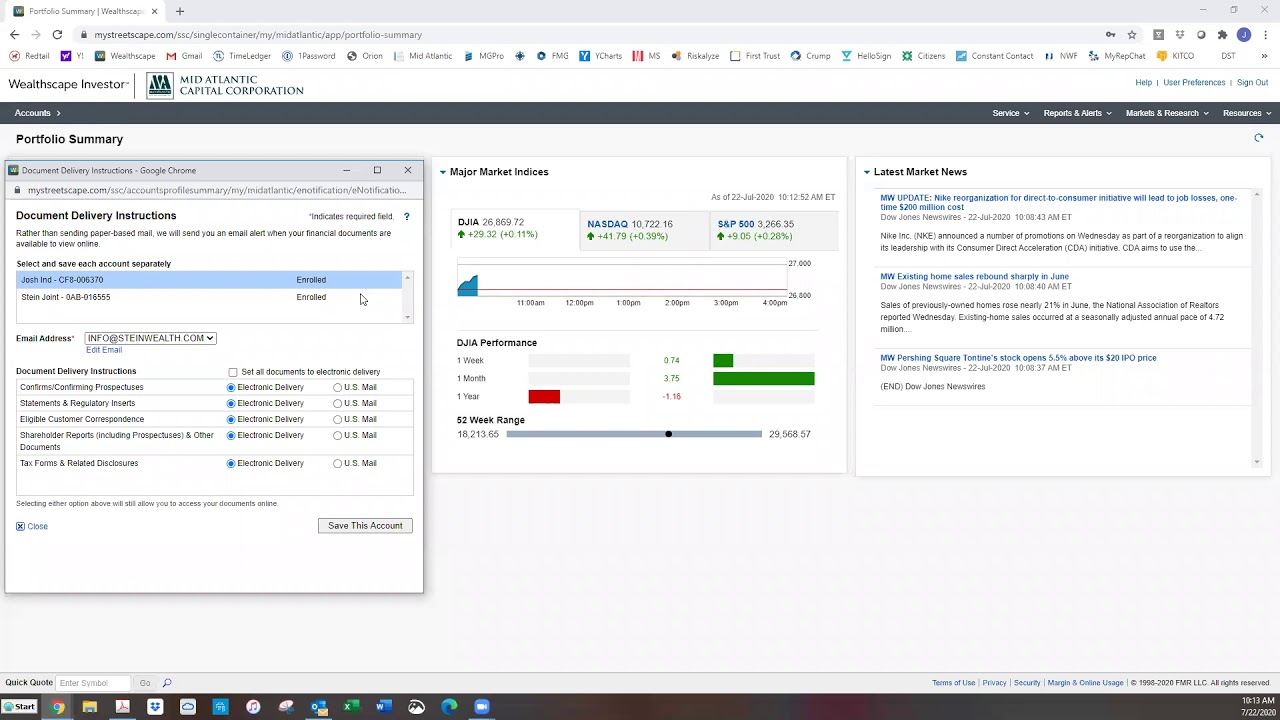The height and width of the screenshot is (720, 1280).
Task: Click the Edit Email link
Action: point(104,350)
